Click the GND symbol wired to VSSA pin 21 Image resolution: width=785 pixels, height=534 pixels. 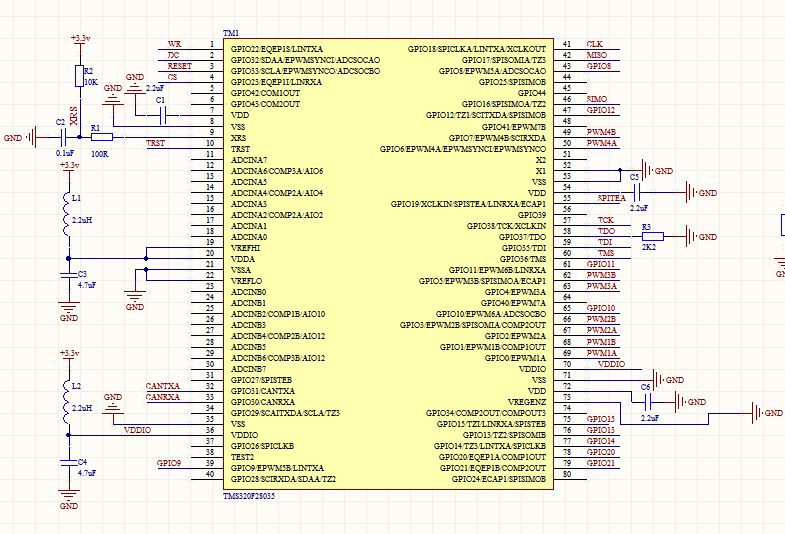click(135, 301)
